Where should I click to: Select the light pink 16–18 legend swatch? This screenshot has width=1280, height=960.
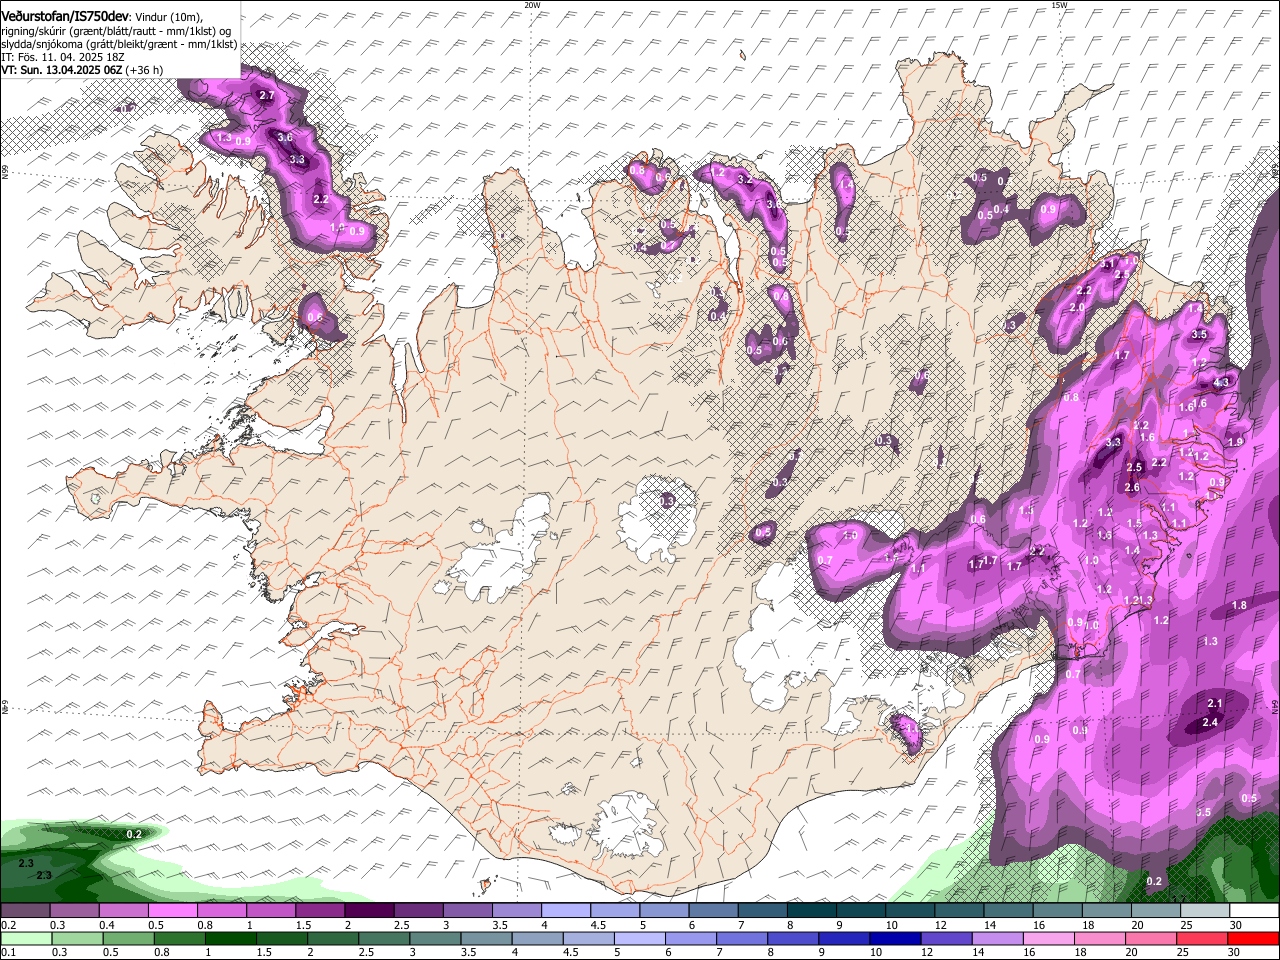click(1048, 939)
